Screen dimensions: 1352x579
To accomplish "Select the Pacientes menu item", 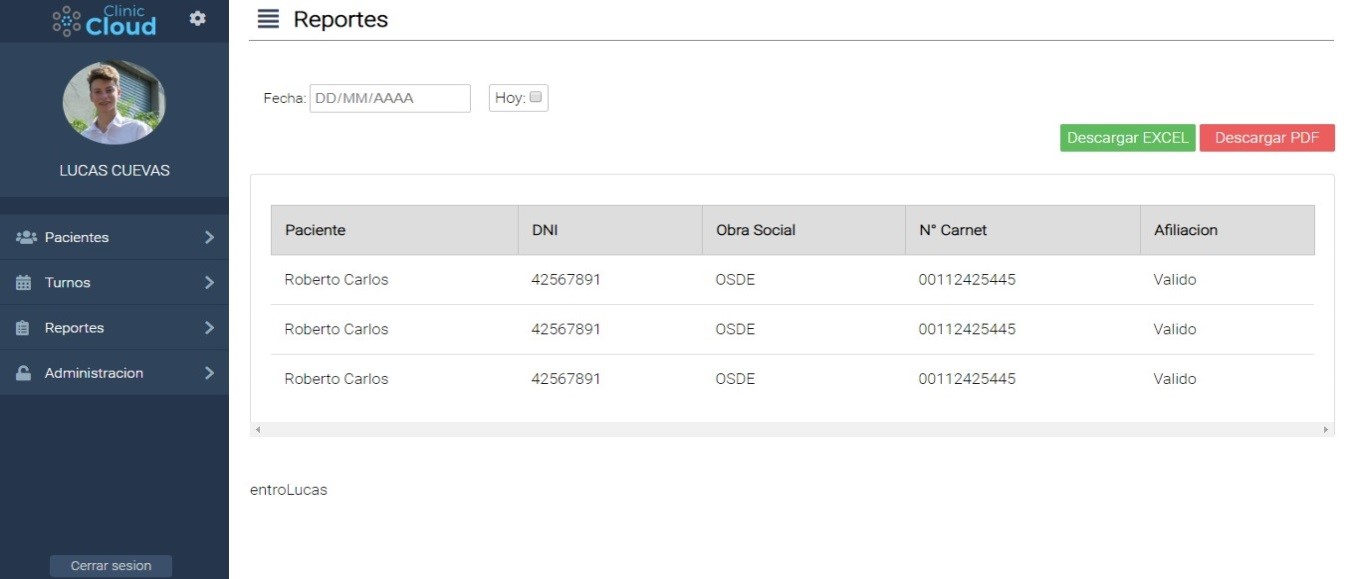I will pos(114,237).
